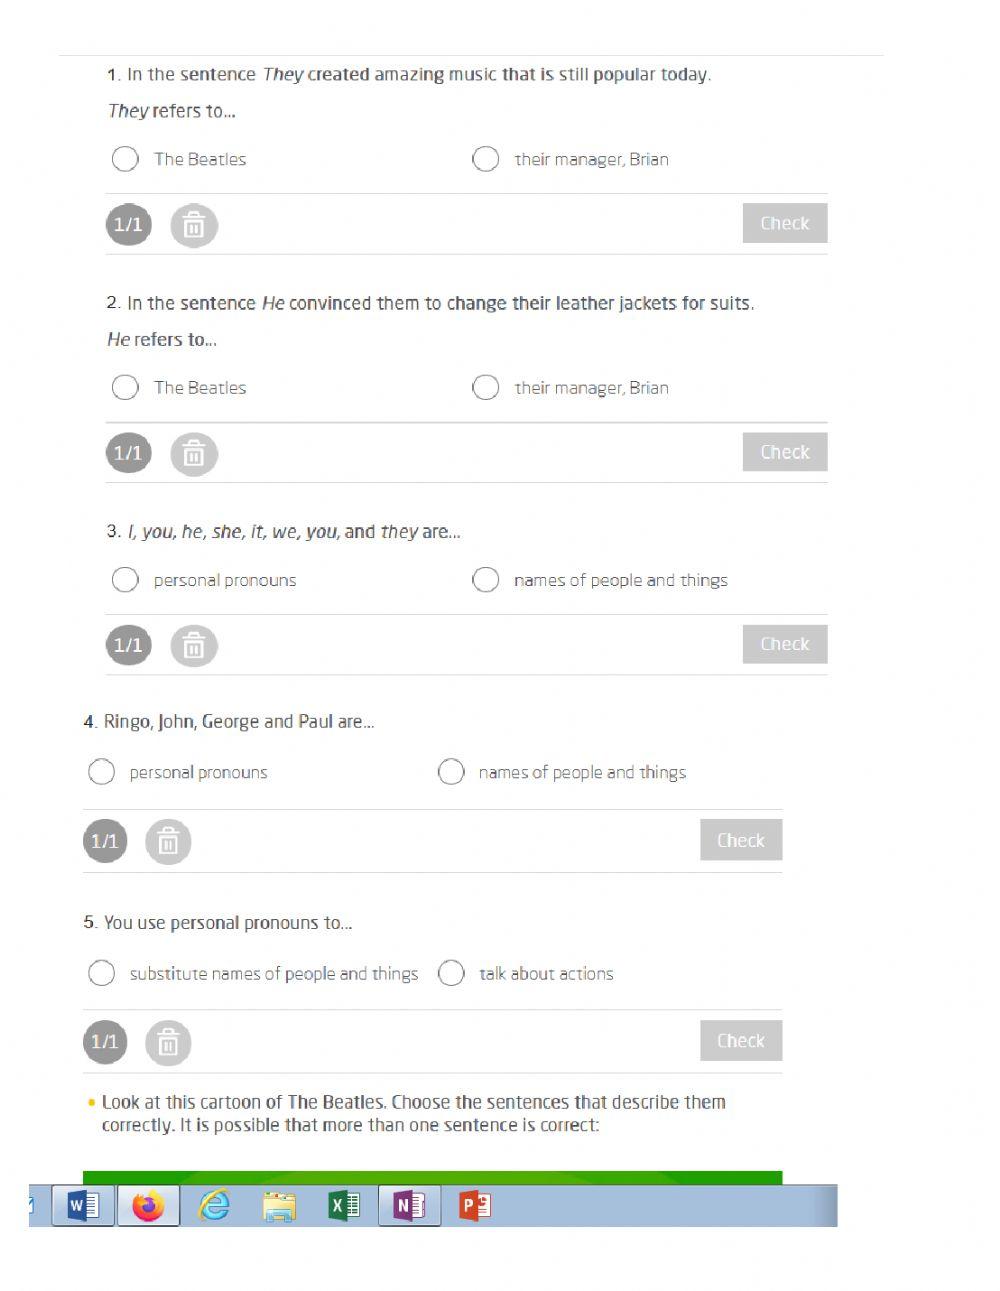1000x1291 pixels.
Task: Open Firefox from the taskbar
Action: pyautogui.click(x=148, y=1206)
